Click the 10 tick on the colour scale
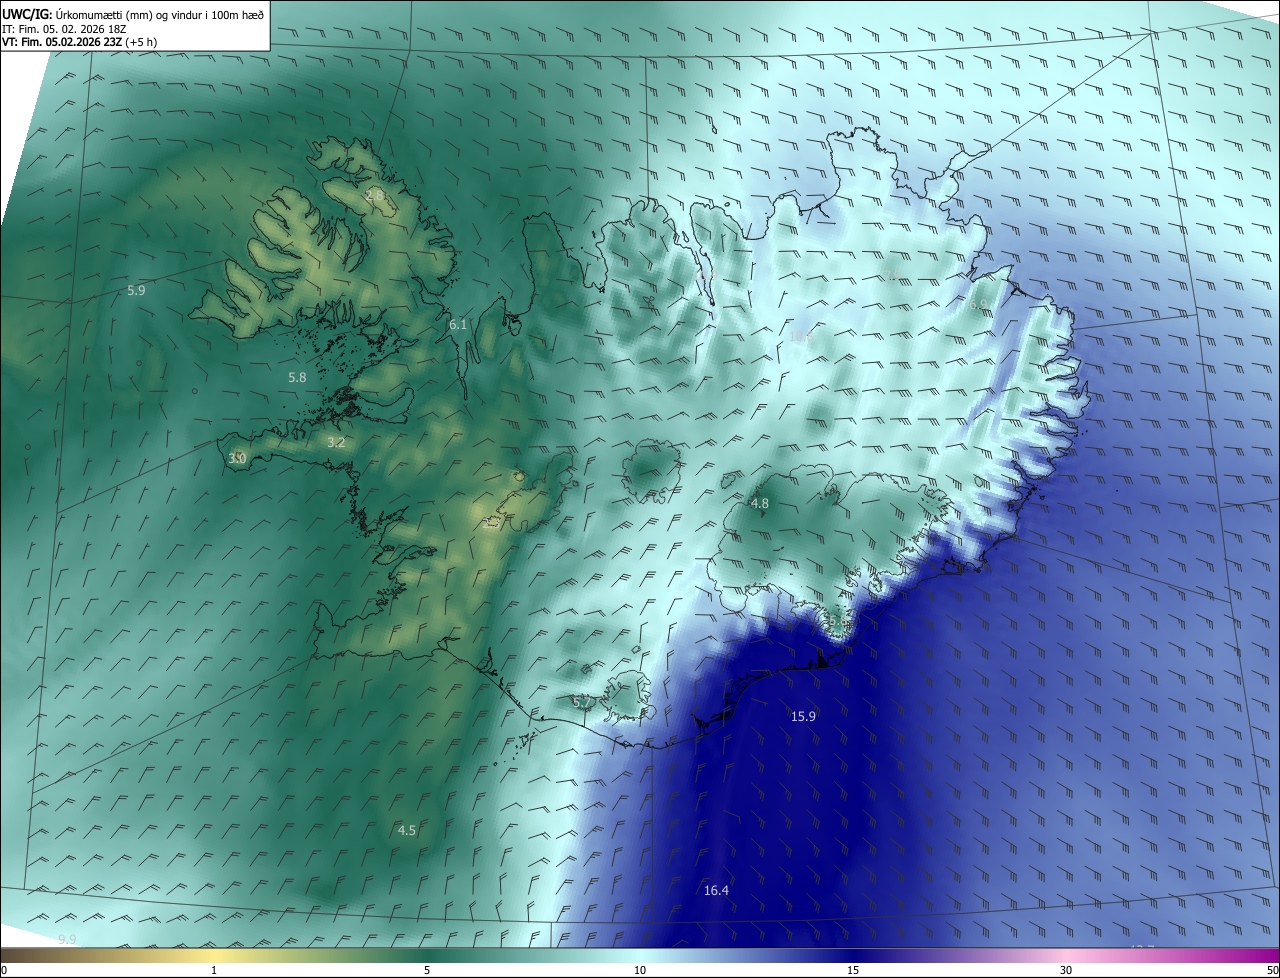The height and width of the screenshot is (978, 1280). click(x=640, y=970)
